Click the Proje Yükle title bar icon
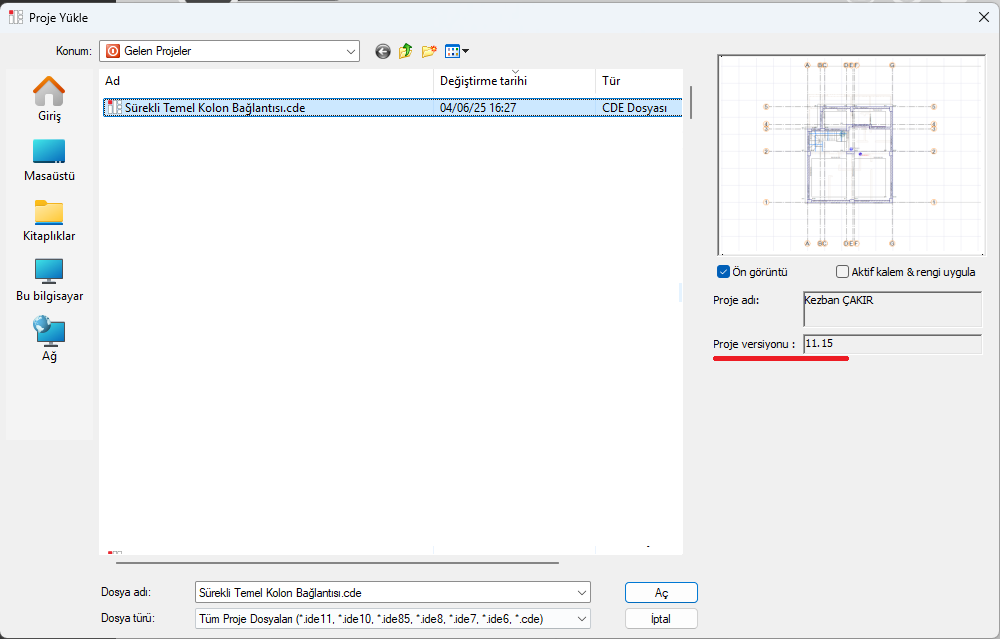Screen dimensions: 1000x639 pos(16,17)
